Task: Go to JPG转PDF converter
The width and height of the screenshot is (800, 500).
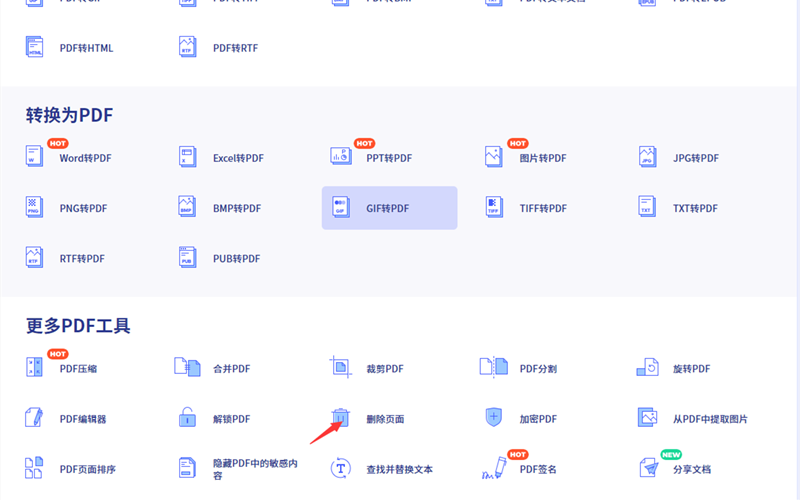Action: tap(695, 158)
